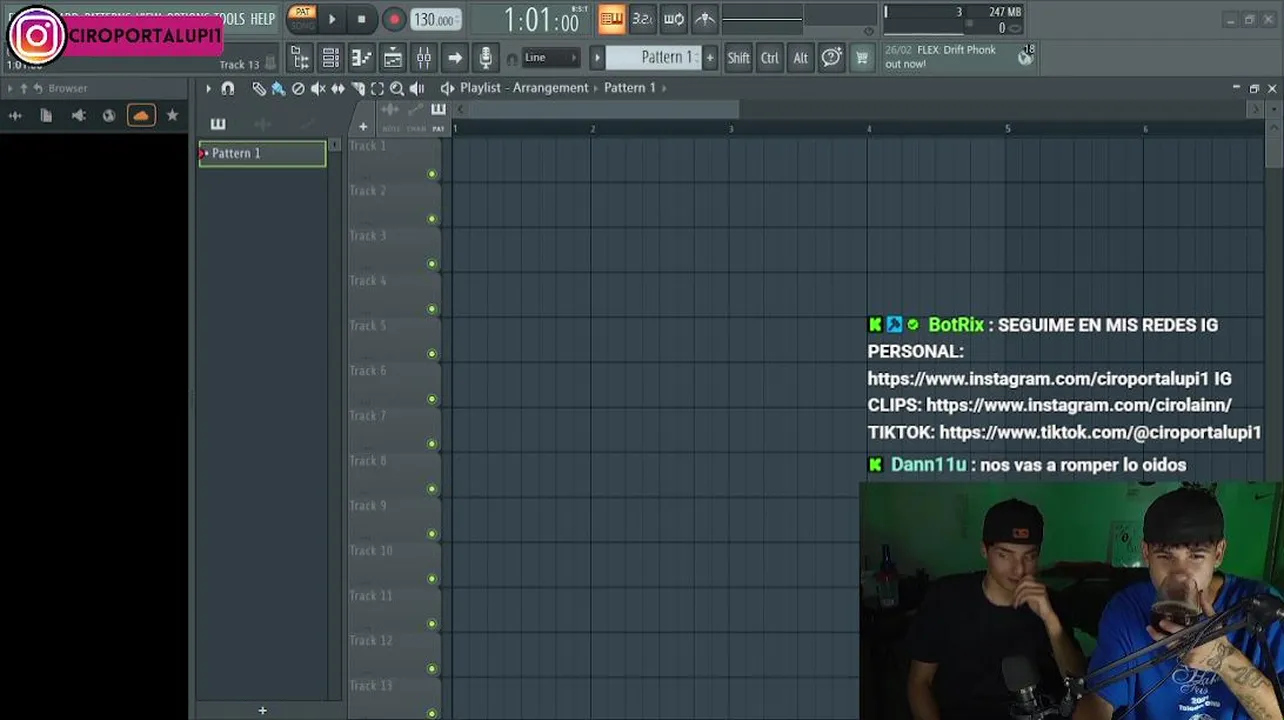The width and height of the screenshot is (1284, 720).
Task: Open the TOOLS menu
Action: point(228,19)
